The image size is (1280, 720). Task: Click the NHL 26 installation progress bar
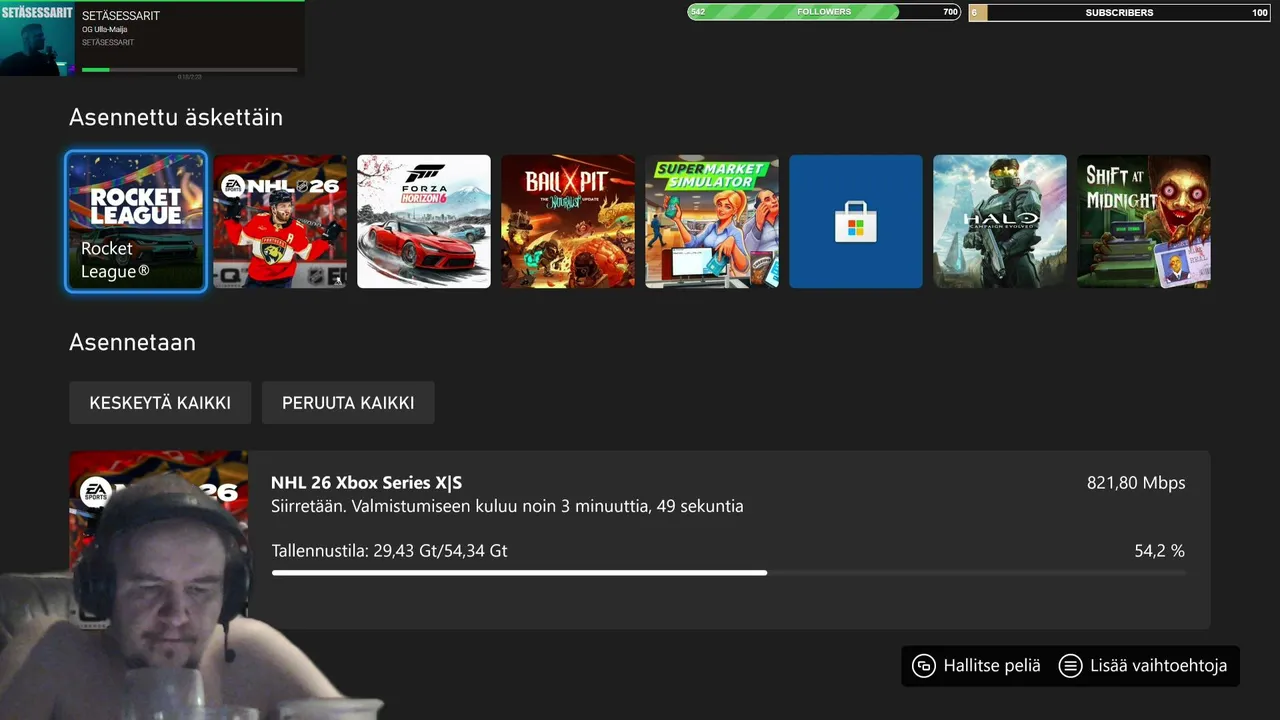coord(728,573)
